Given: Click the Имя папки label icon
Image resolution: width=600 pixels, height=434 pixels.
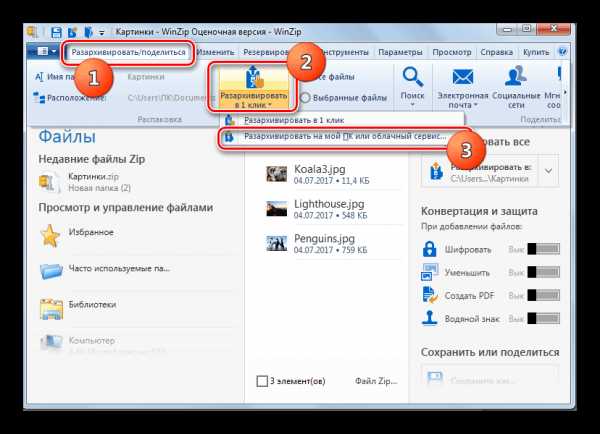Looking at the screenshot, I should 39,77.
